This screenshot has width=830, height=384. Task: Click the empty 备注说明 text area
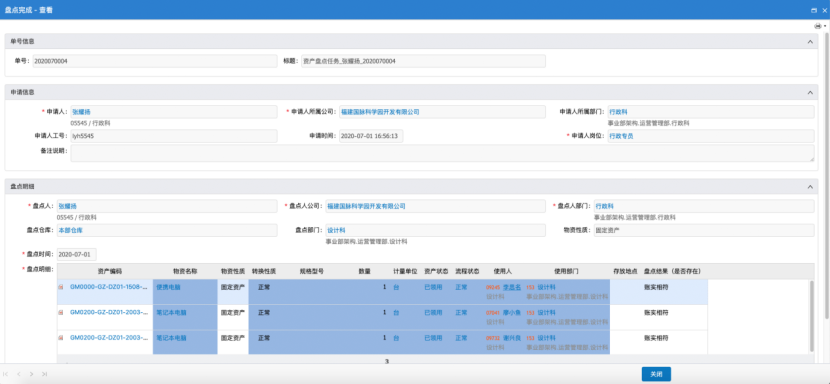click(442, 153)
